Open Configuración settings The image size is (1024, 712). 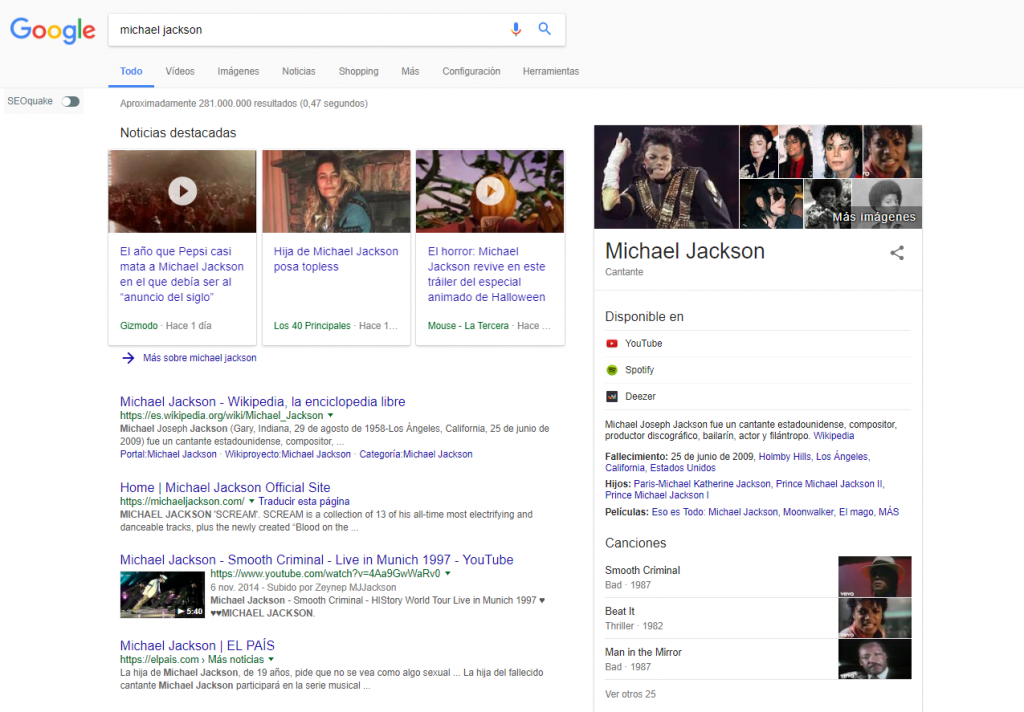coord(472,71)
